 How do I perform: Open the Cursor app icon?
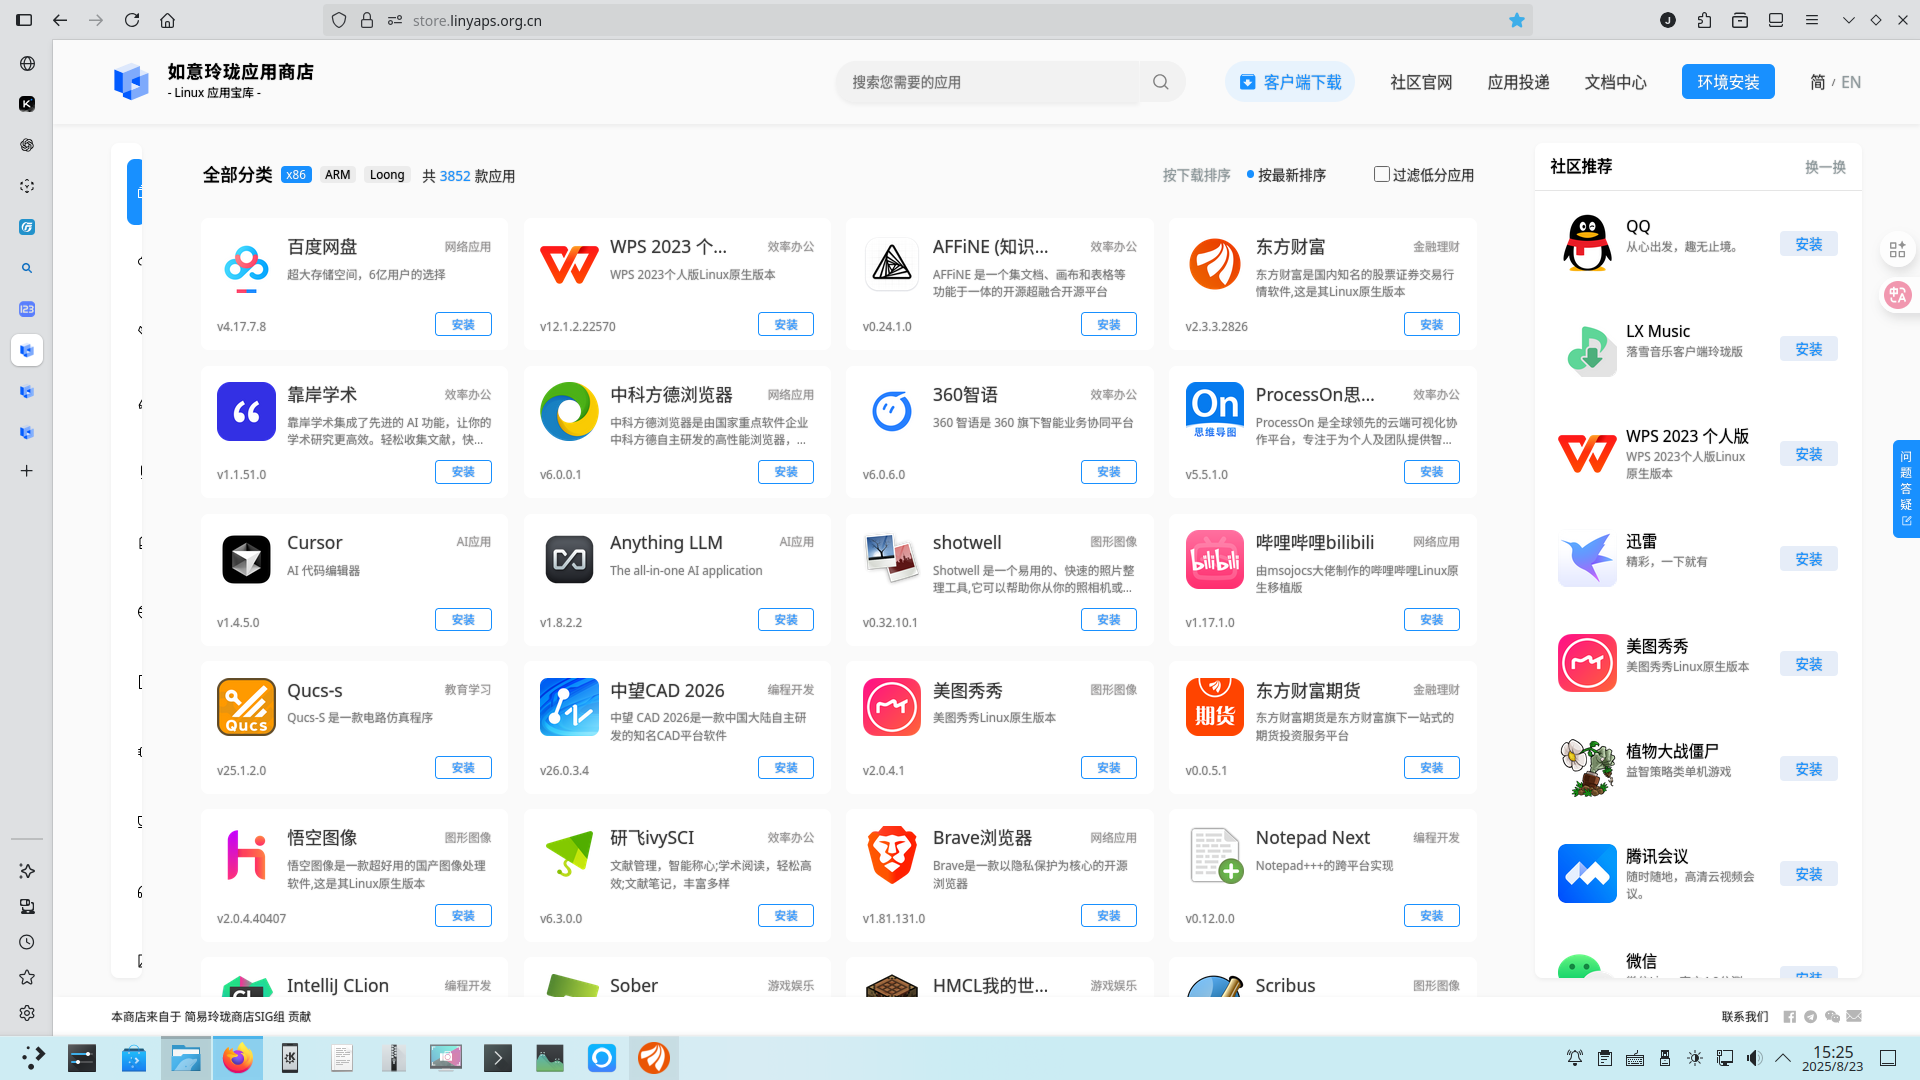(x=246, y=560)
